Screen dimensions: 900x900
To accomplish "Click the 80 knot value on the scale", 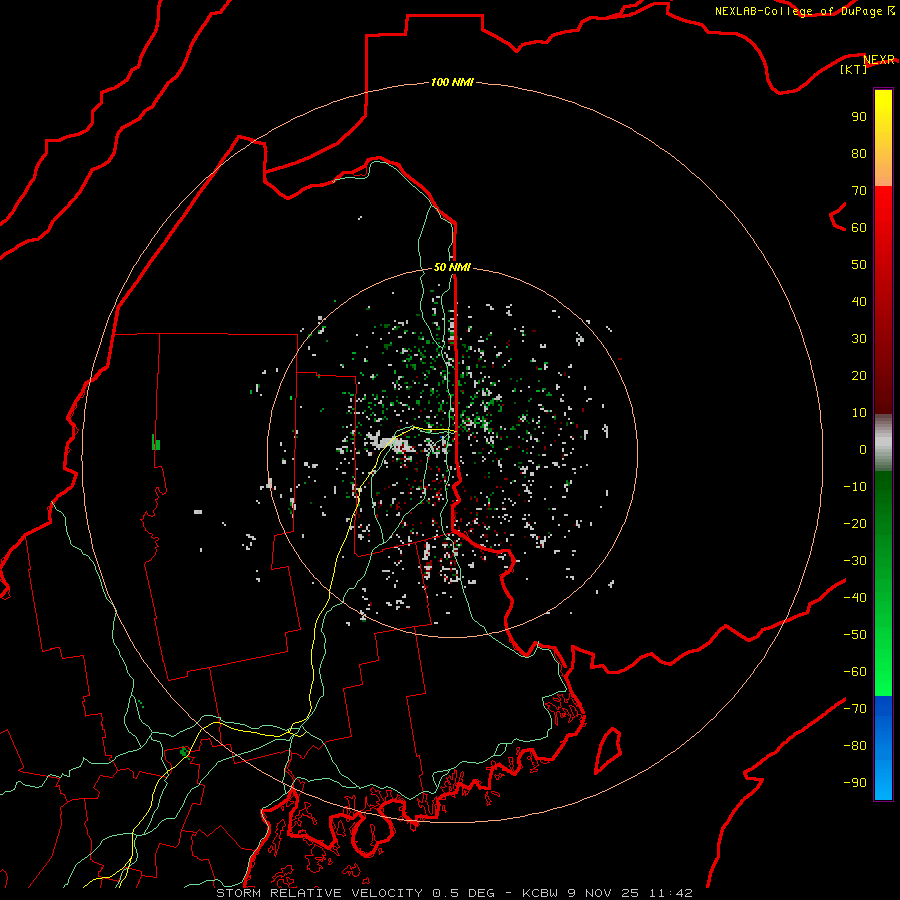I will [859, 154].
